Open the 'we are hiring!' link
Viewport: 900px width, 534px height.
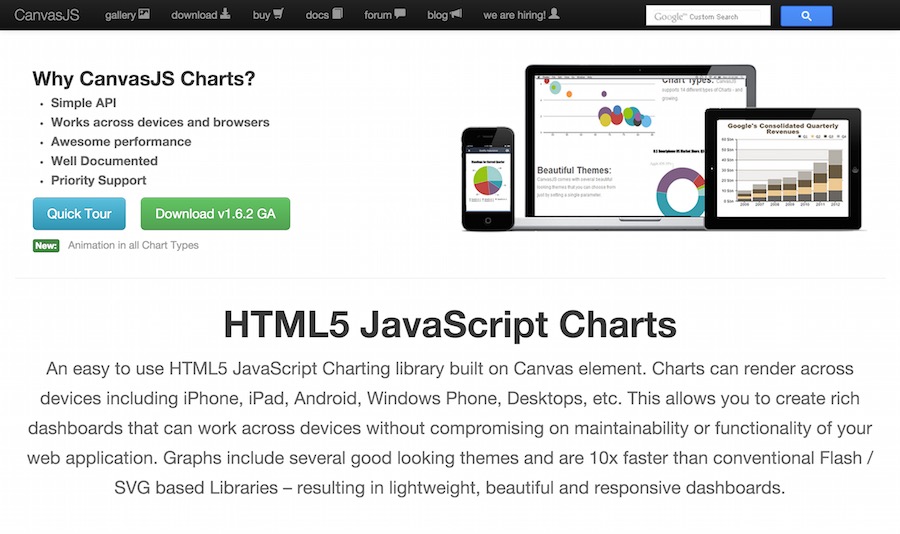pyautogui.click(x=521, y=15)
